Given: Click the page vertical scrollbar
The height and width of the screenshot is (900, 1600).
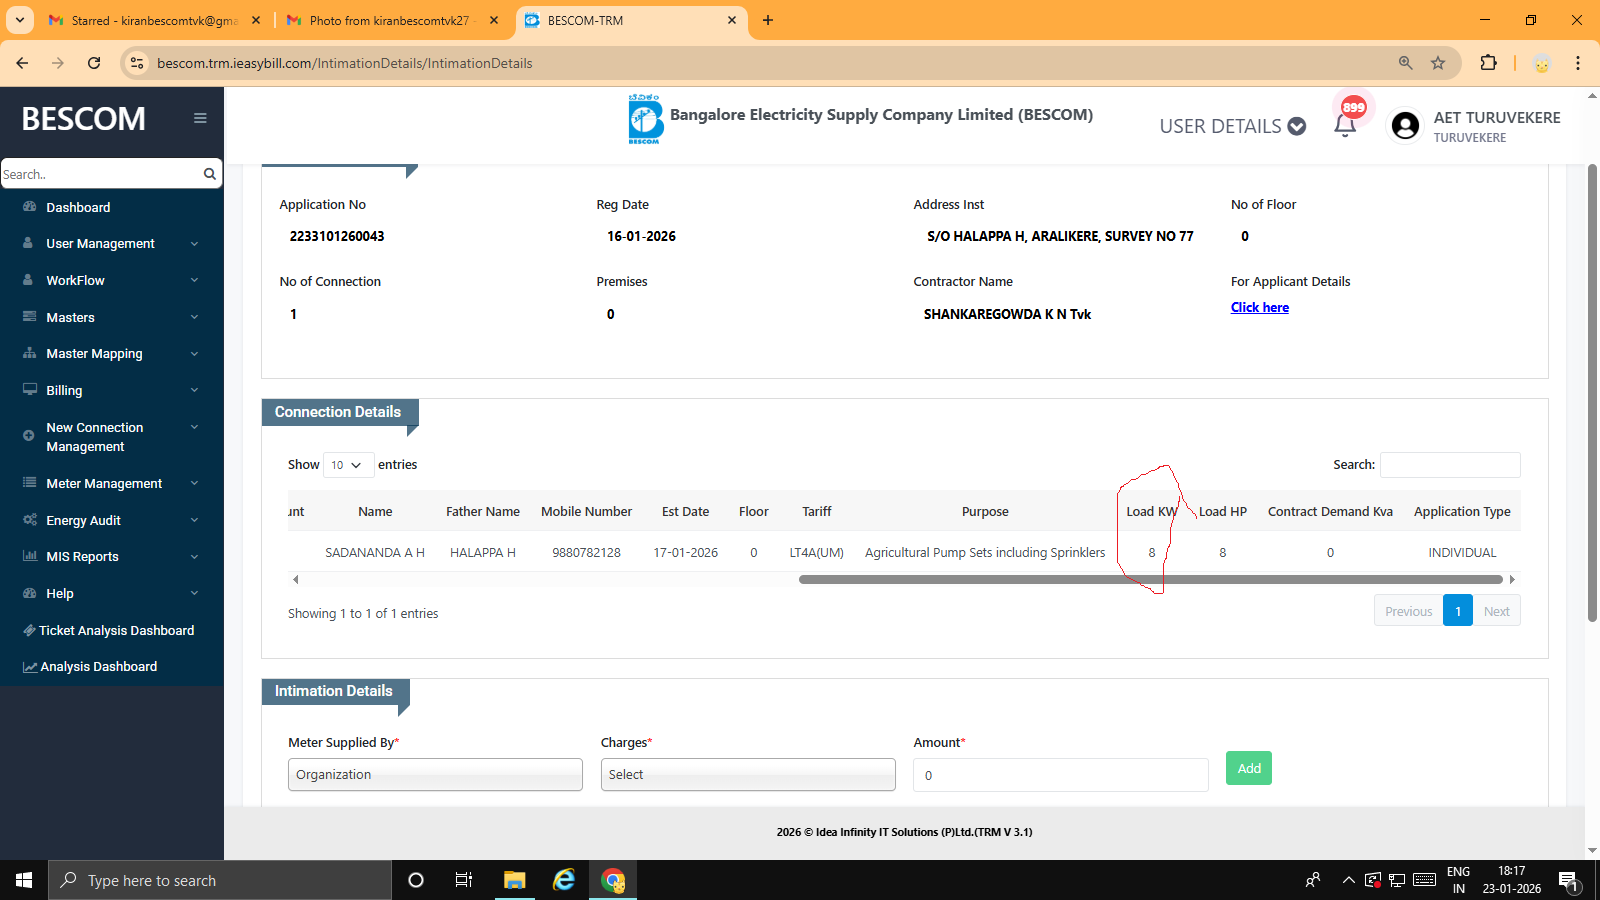Looking at the screenshot, I should tap(1592, 392).
